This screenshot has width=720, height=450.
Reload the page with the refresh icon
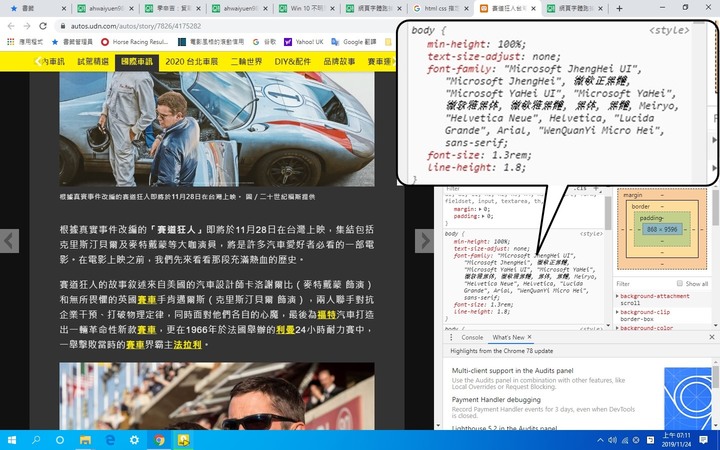(43, 26)
